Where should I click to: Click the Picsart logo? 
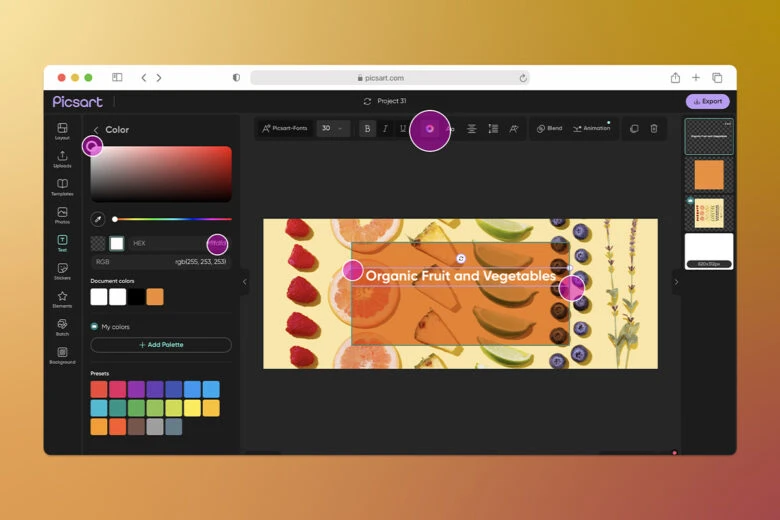[x=78, y=102]
